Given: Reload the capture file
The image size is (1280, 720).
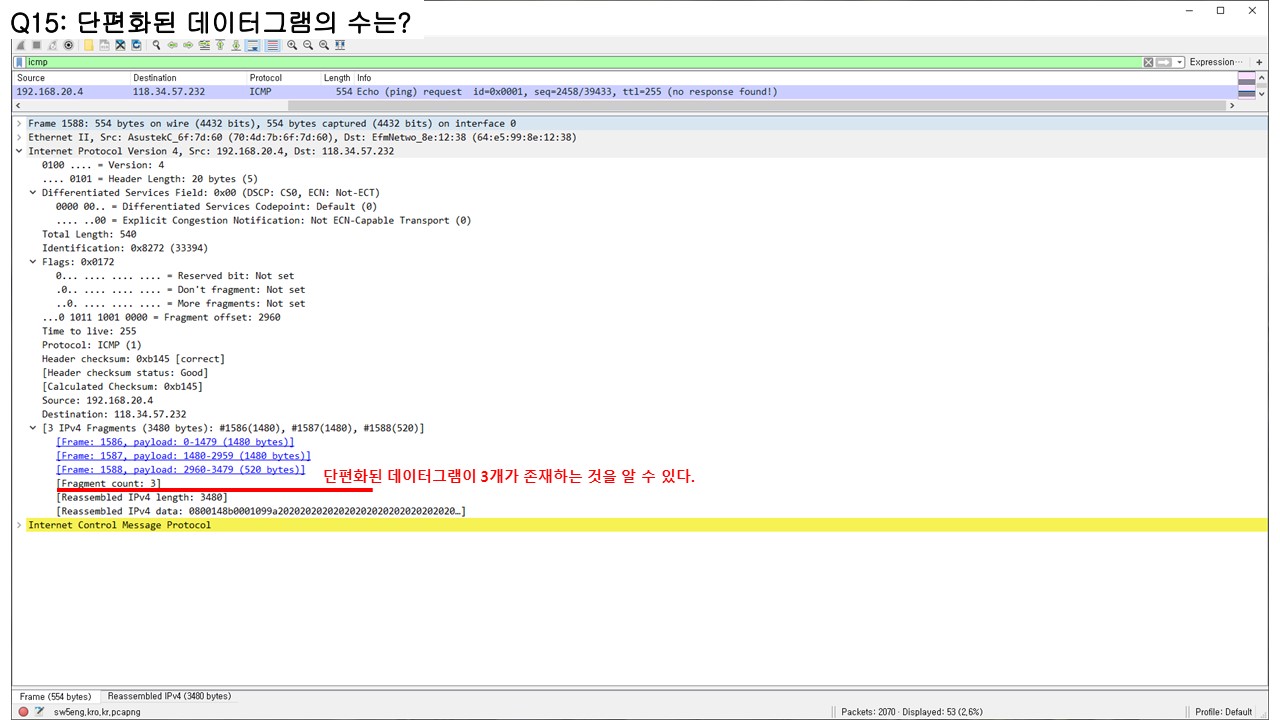Looking at the screenshot, I should pyautogui.click(x=136, y=45).
